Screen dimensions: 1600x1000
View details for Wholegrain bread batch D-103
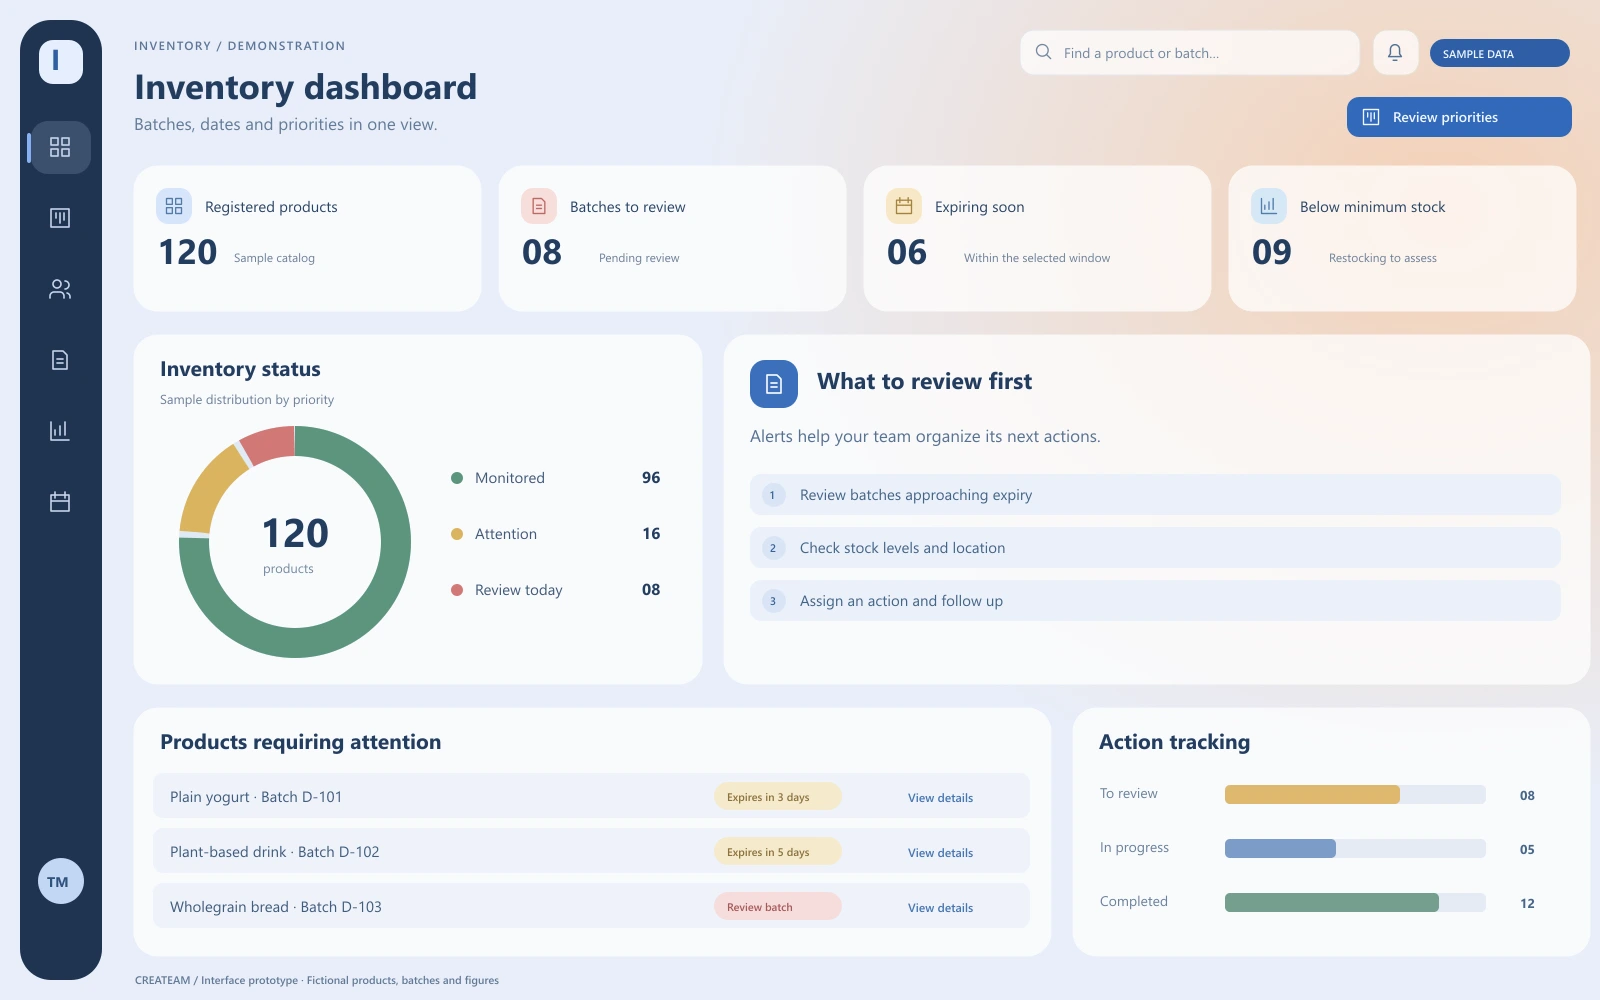[x=940, y=908]
